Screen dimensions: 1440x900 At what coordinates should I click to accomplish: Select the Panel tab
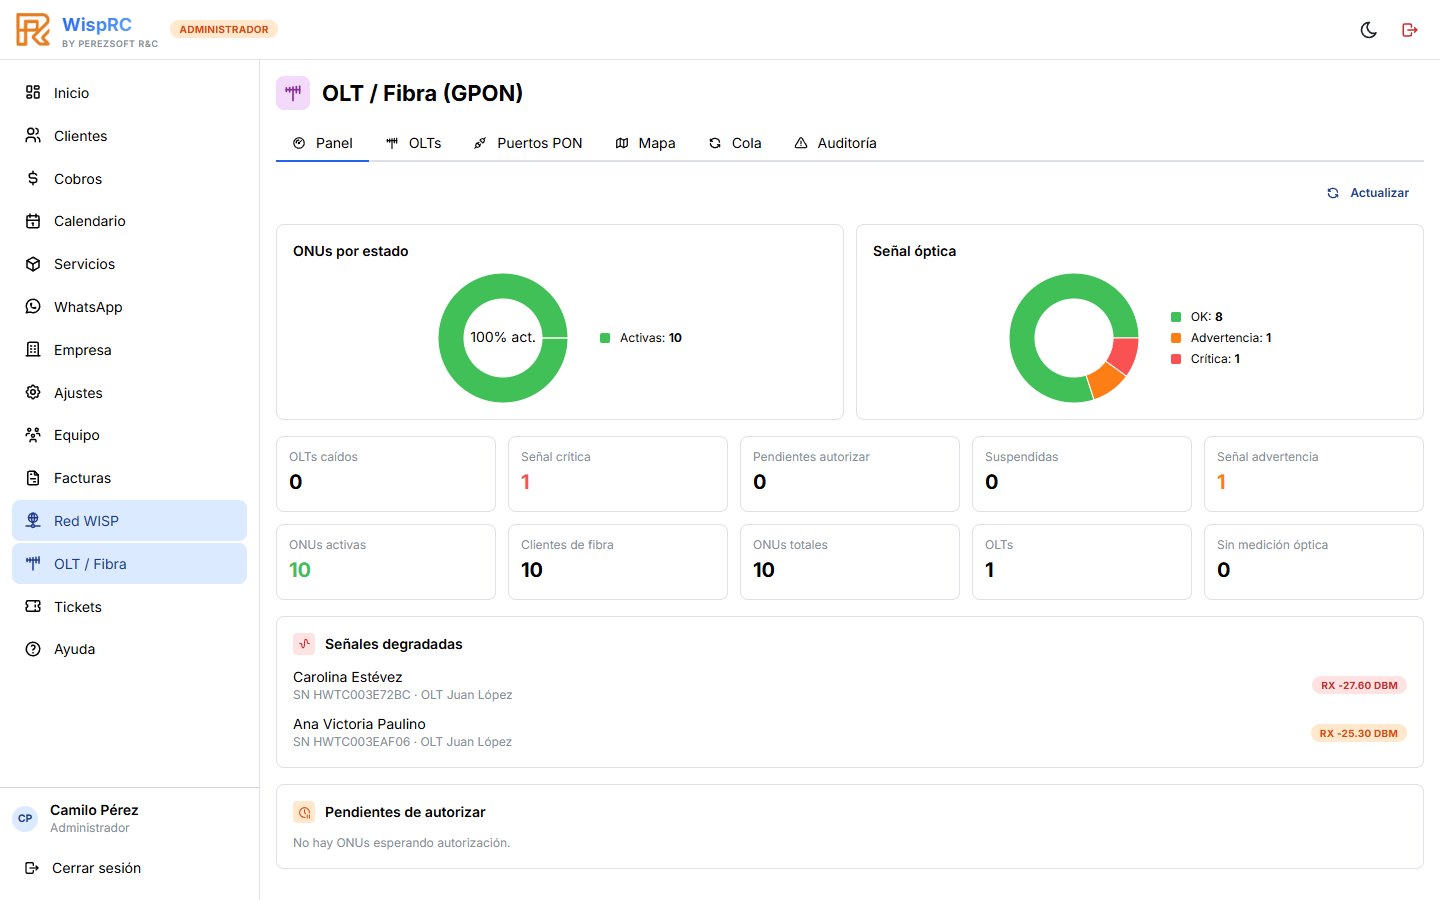click(x=323, y=143)
